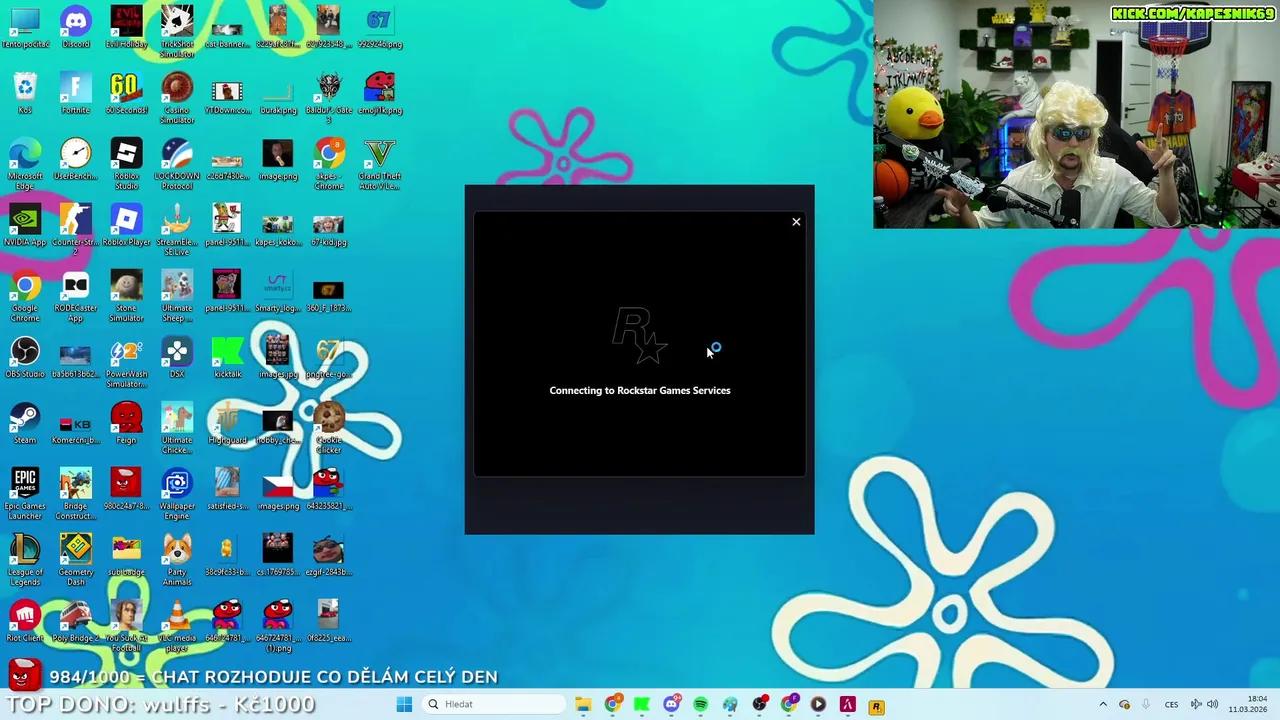This screenshot has height=720, width=1280.
Task: Open Evil Holiday desktop shortcut
Action: [x=126, y=28]
